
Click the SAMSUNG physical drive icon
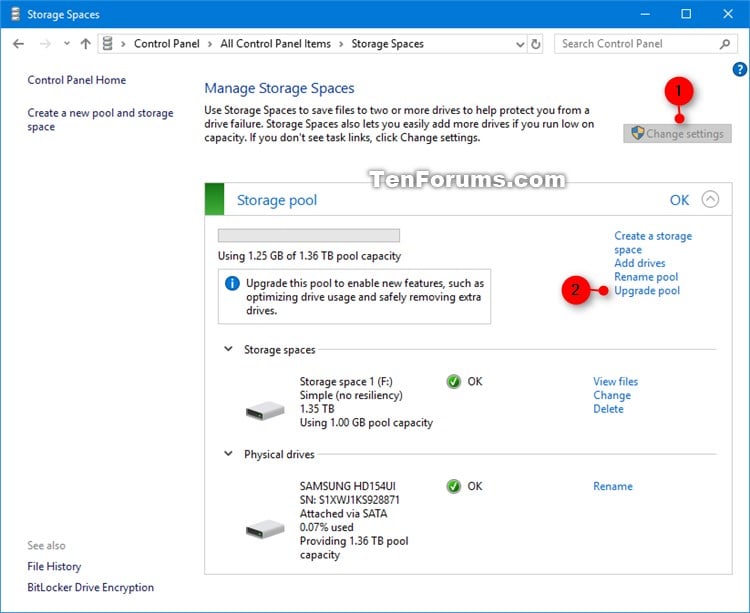tap(265, 529)
